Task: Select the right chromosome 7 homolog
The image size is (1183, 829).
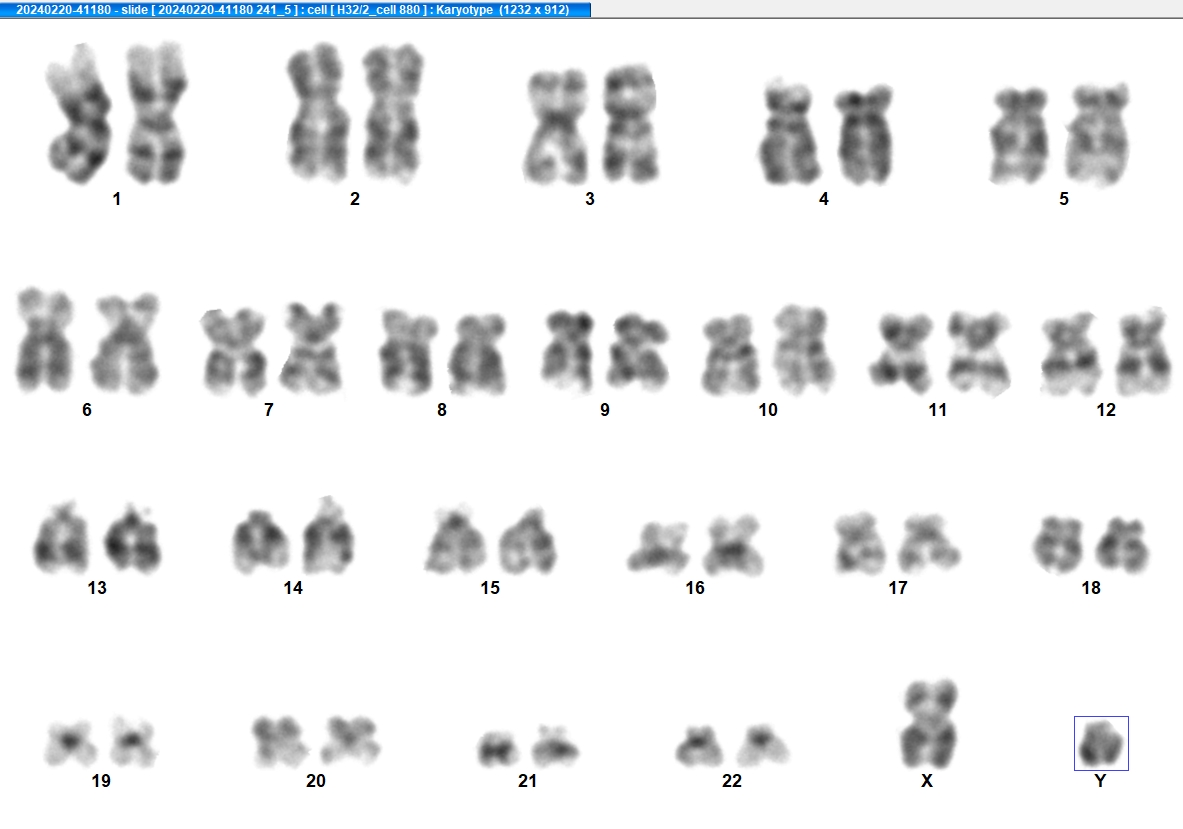Action: coord(312,348)
